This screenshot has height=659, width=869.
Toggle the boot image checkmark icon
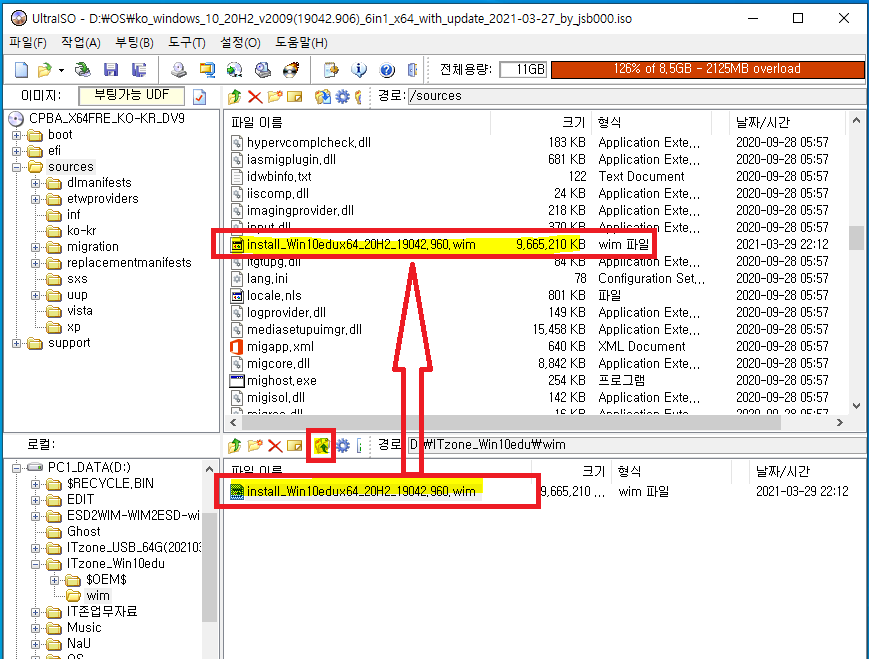coord(200,97)
